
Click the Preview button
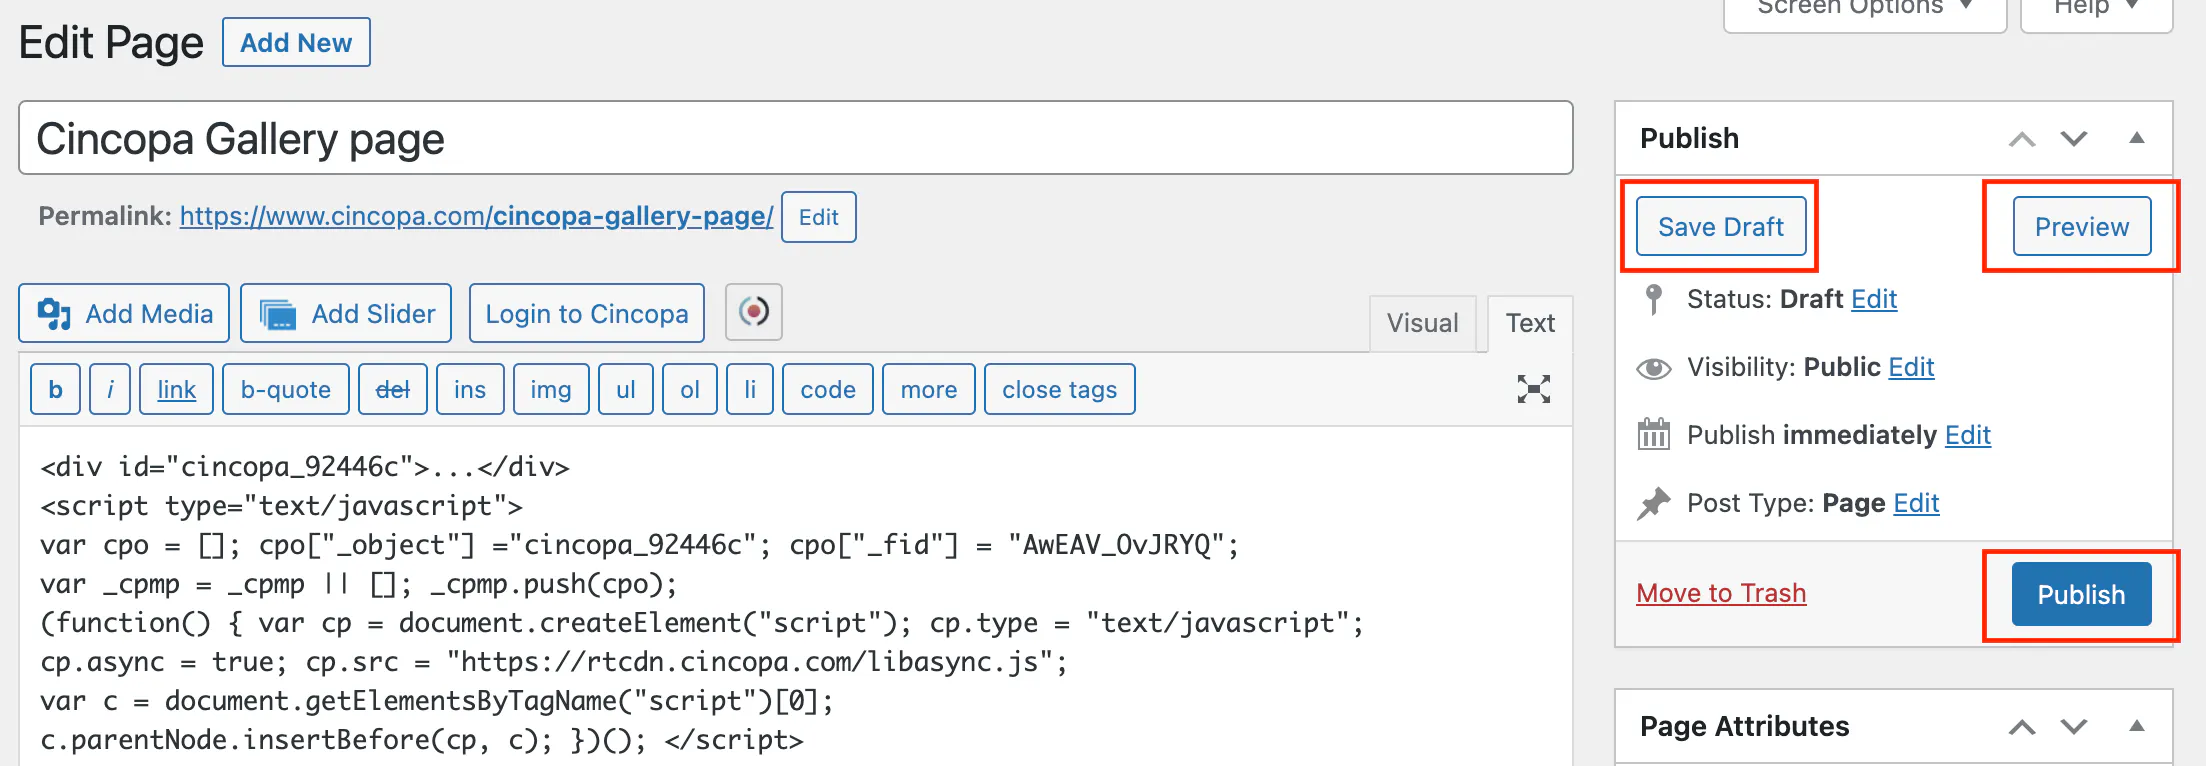click(2082, 226)
